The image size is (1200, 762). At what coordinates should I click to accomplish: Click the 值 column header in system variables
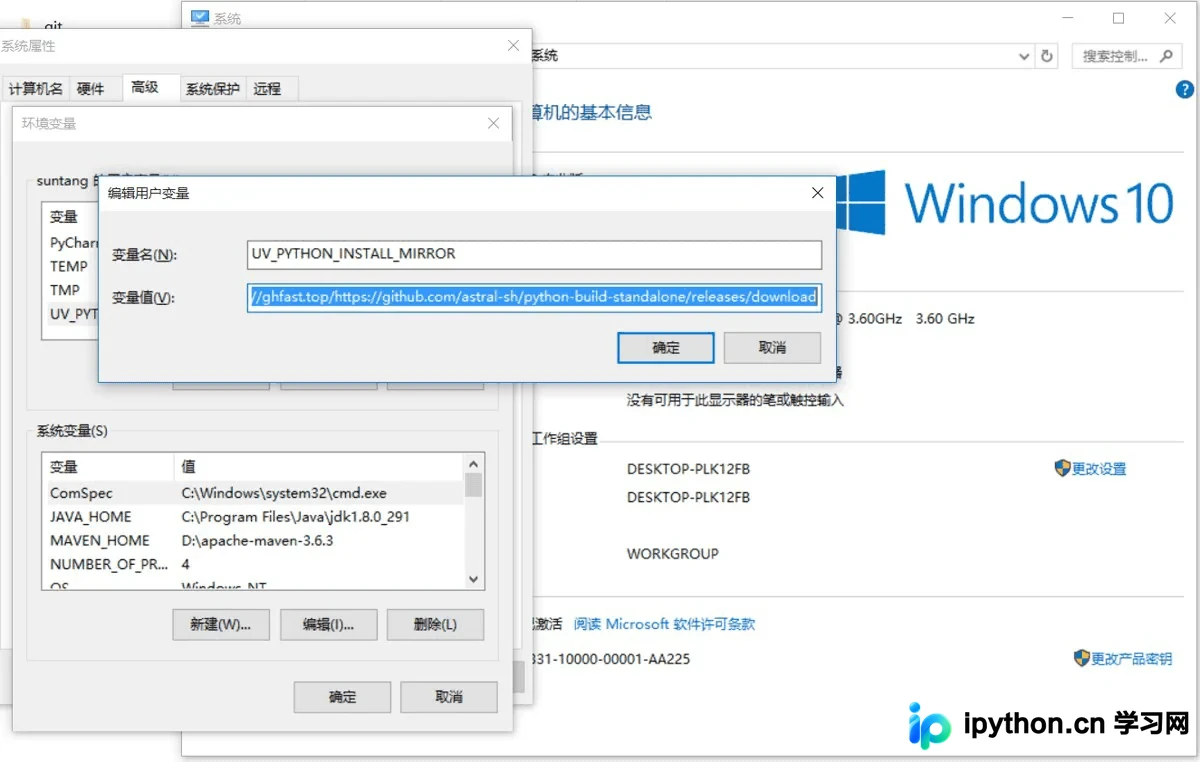coord(319,467)
